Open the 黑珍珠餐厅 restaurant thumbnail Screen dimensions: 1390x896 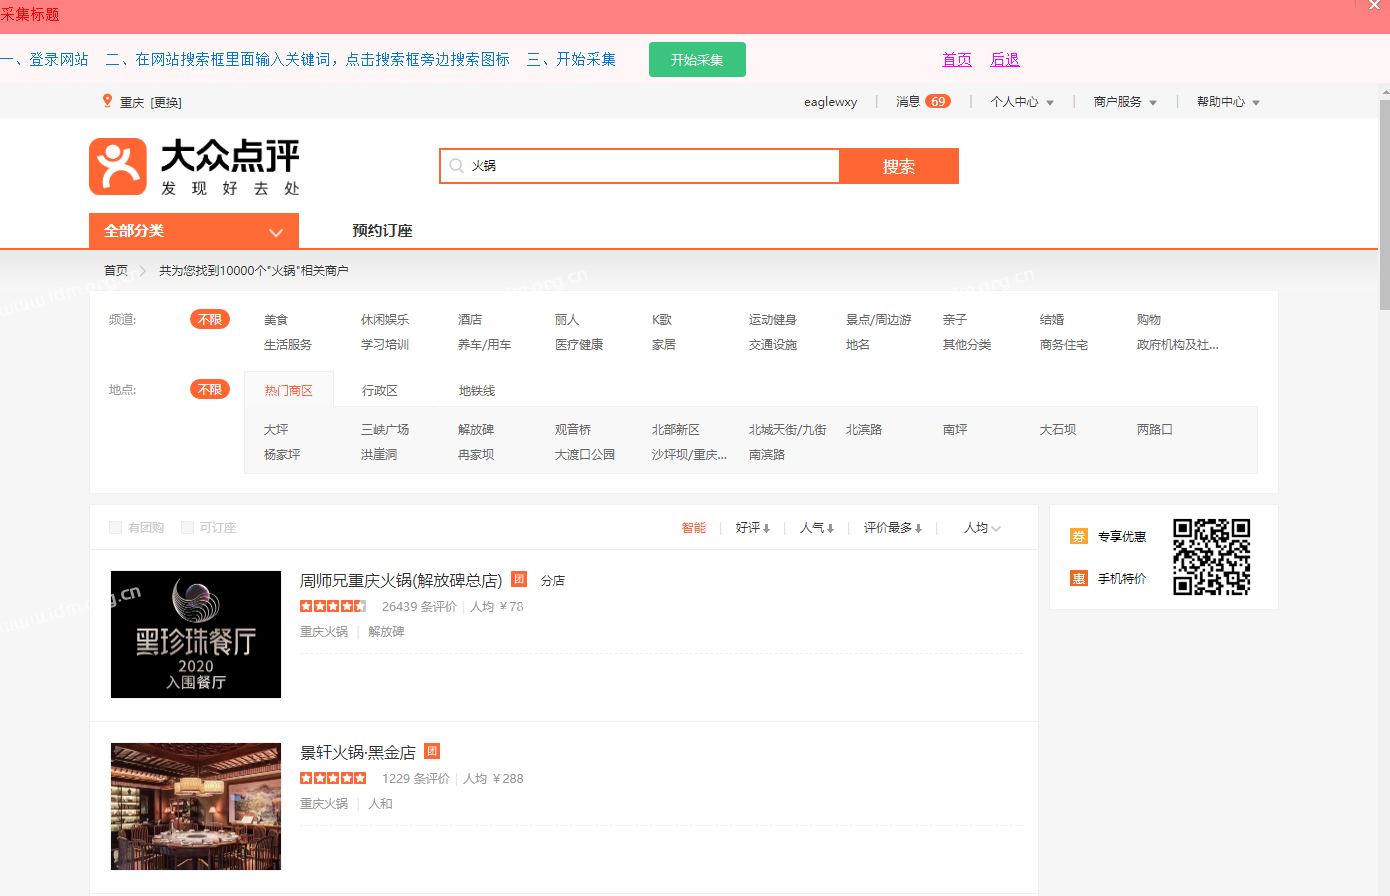click(196, 634)
